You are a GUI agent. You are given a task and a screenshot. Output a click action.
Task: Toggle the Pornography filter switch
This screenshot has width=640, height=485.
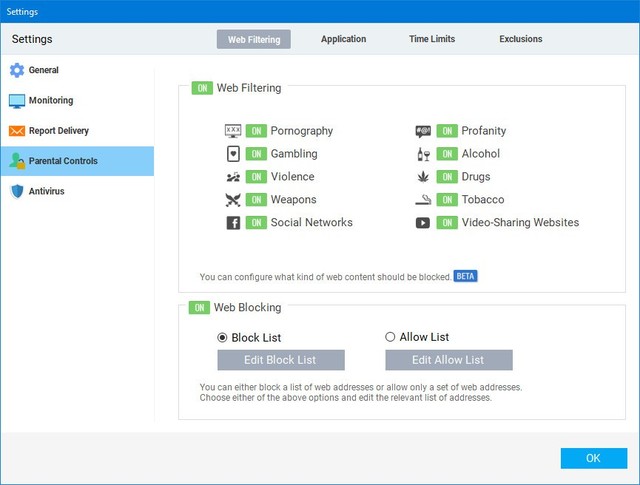click(256, 131)
